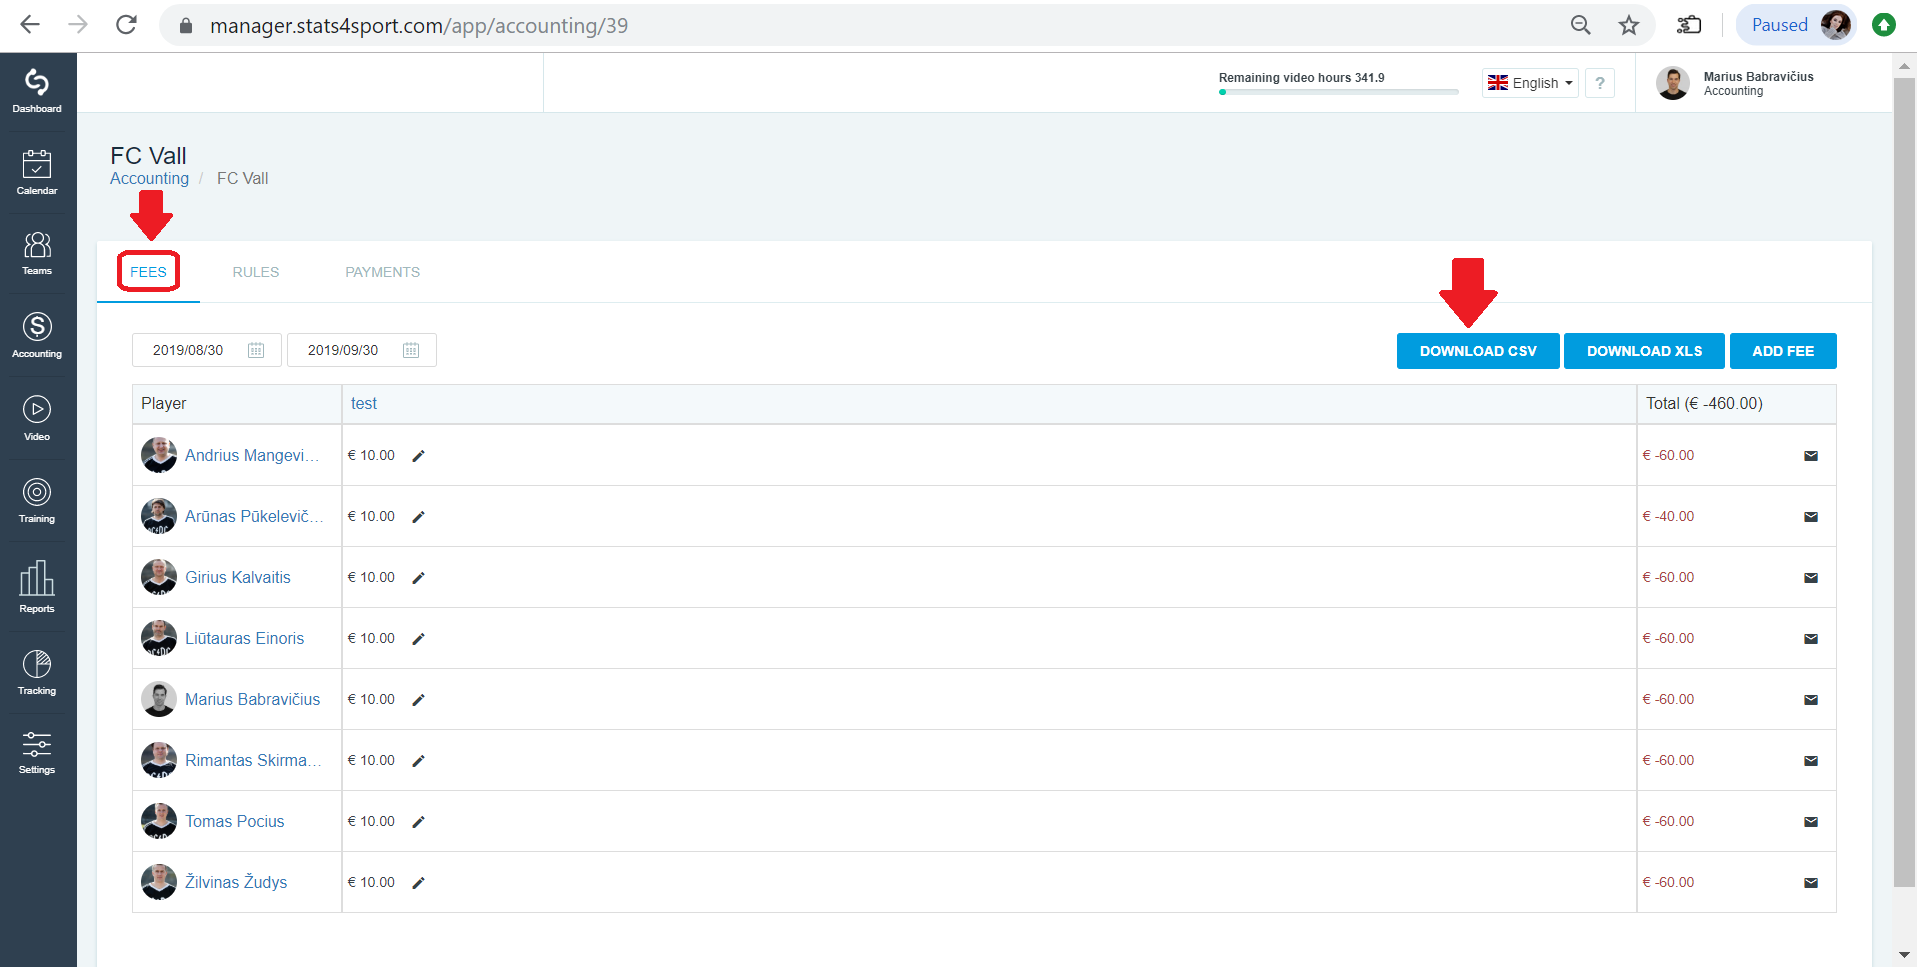Open Tomas Pocius player link

click(x=235, y=821)
